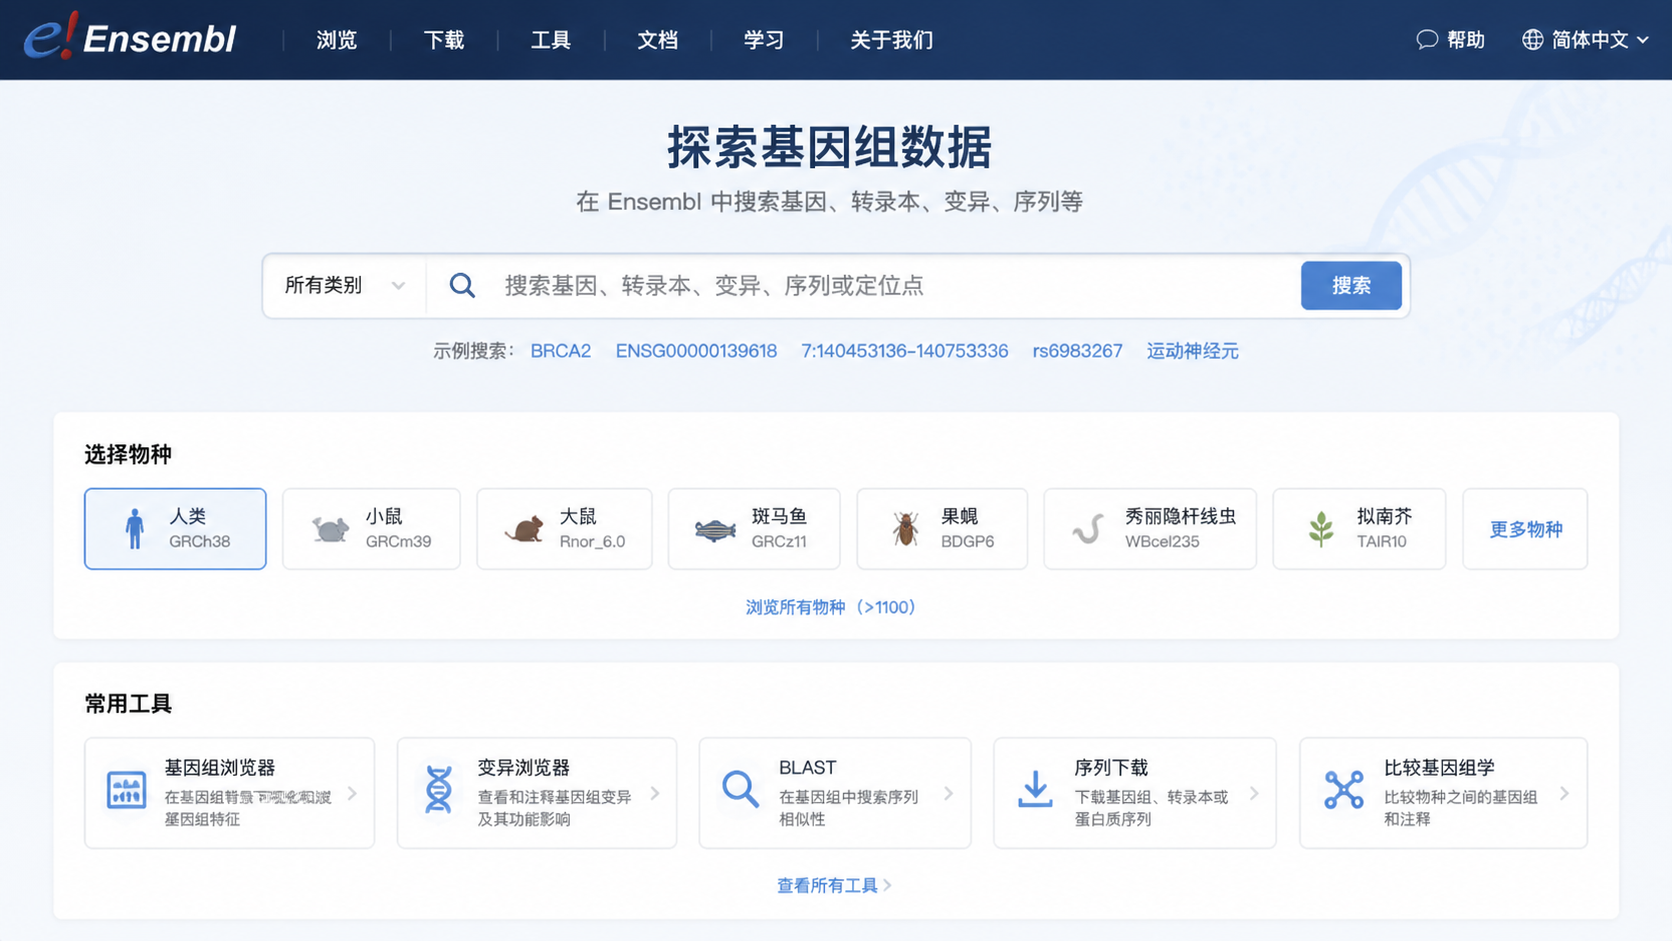Click the 序列下载 card title
The width and height of the screenshot is (1672, 941).
pos(1111,767)
